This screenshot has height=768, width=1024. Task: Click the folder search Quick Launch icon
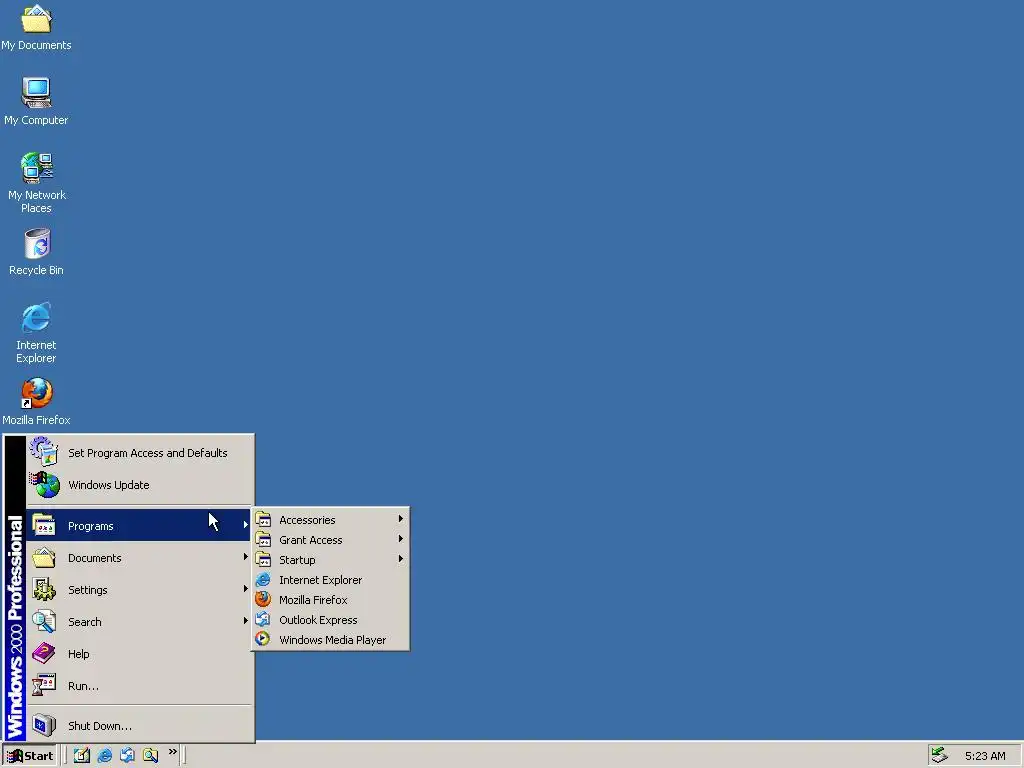150,755
